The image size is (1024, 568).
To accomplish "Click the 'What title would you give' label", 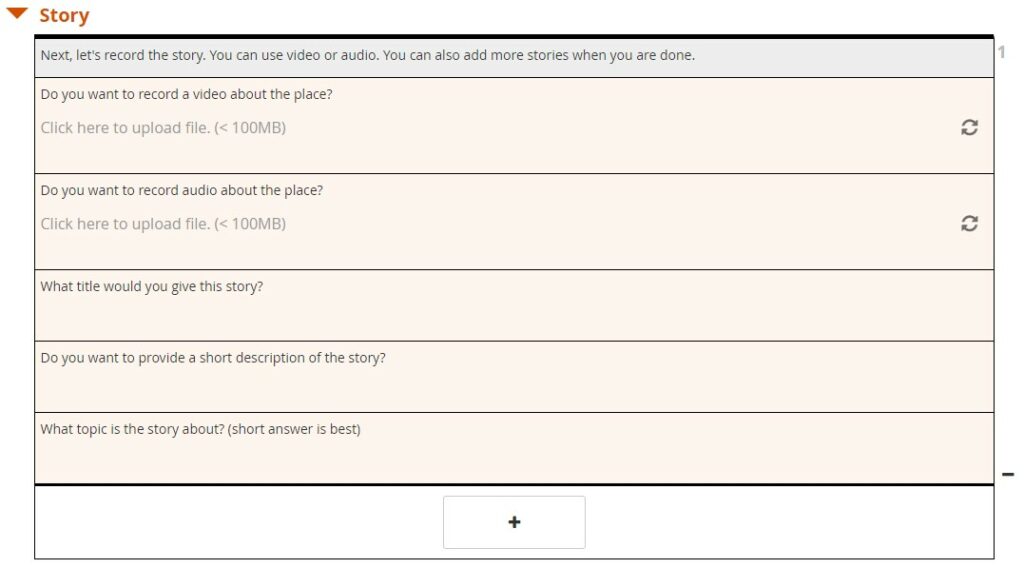I will point(152,286).
